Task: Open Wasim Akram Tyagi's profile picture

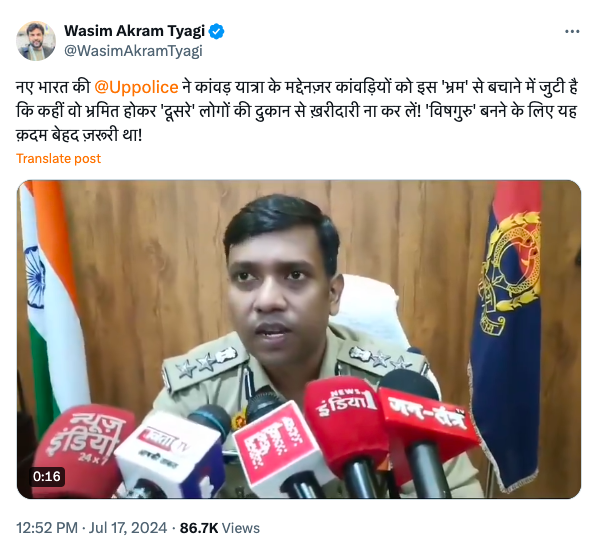Action: (36, 41)
